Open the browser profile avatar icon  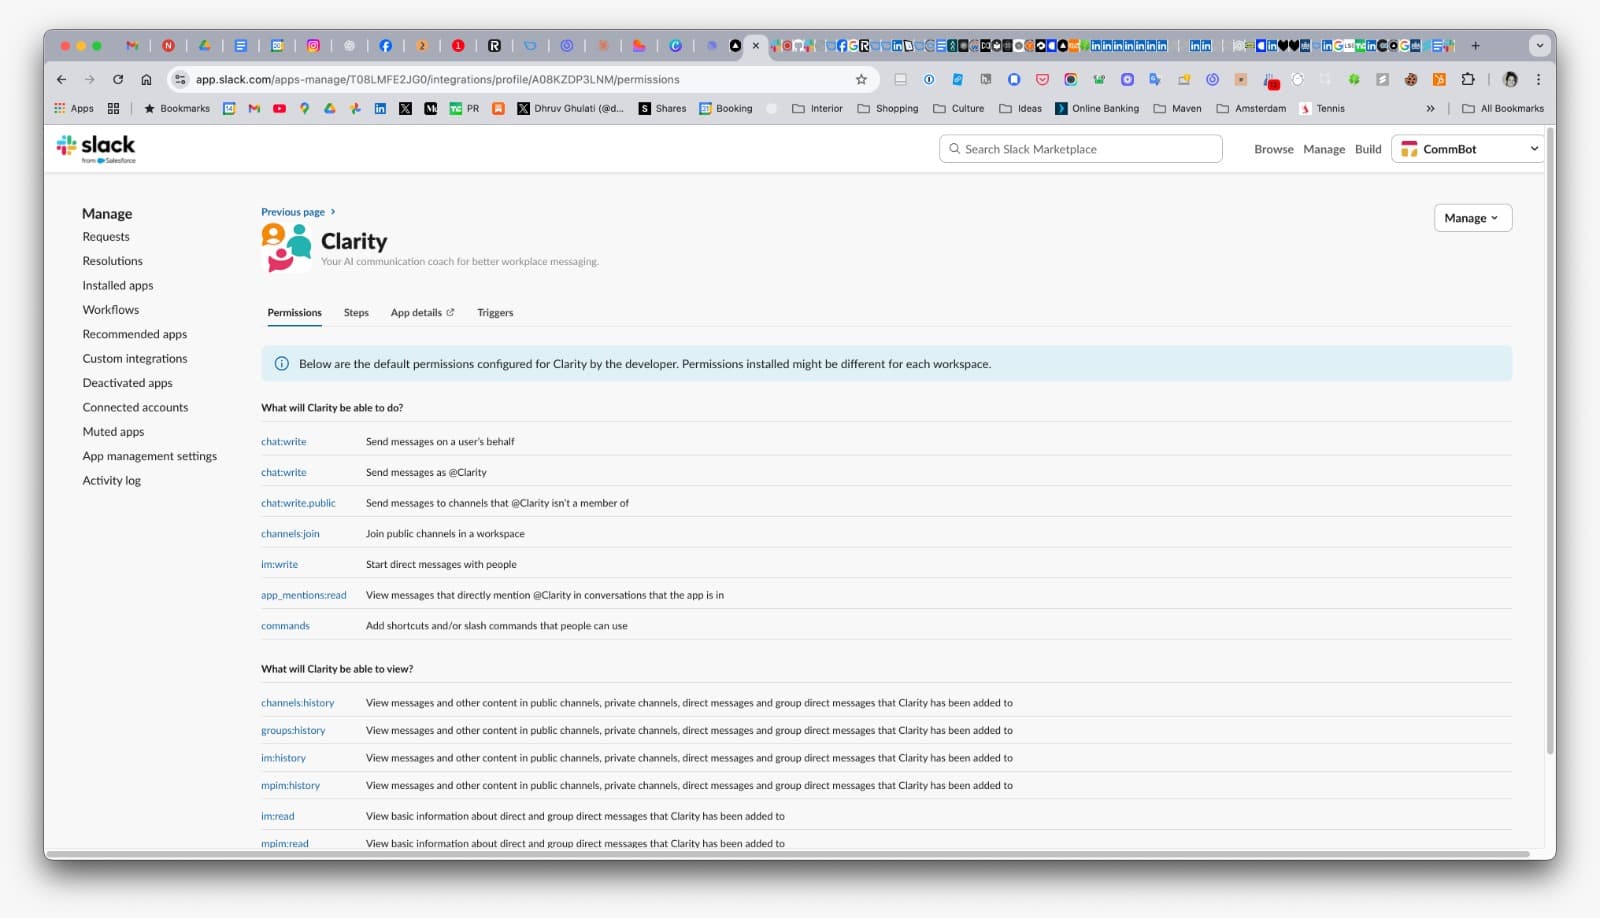pos(1509,78)
